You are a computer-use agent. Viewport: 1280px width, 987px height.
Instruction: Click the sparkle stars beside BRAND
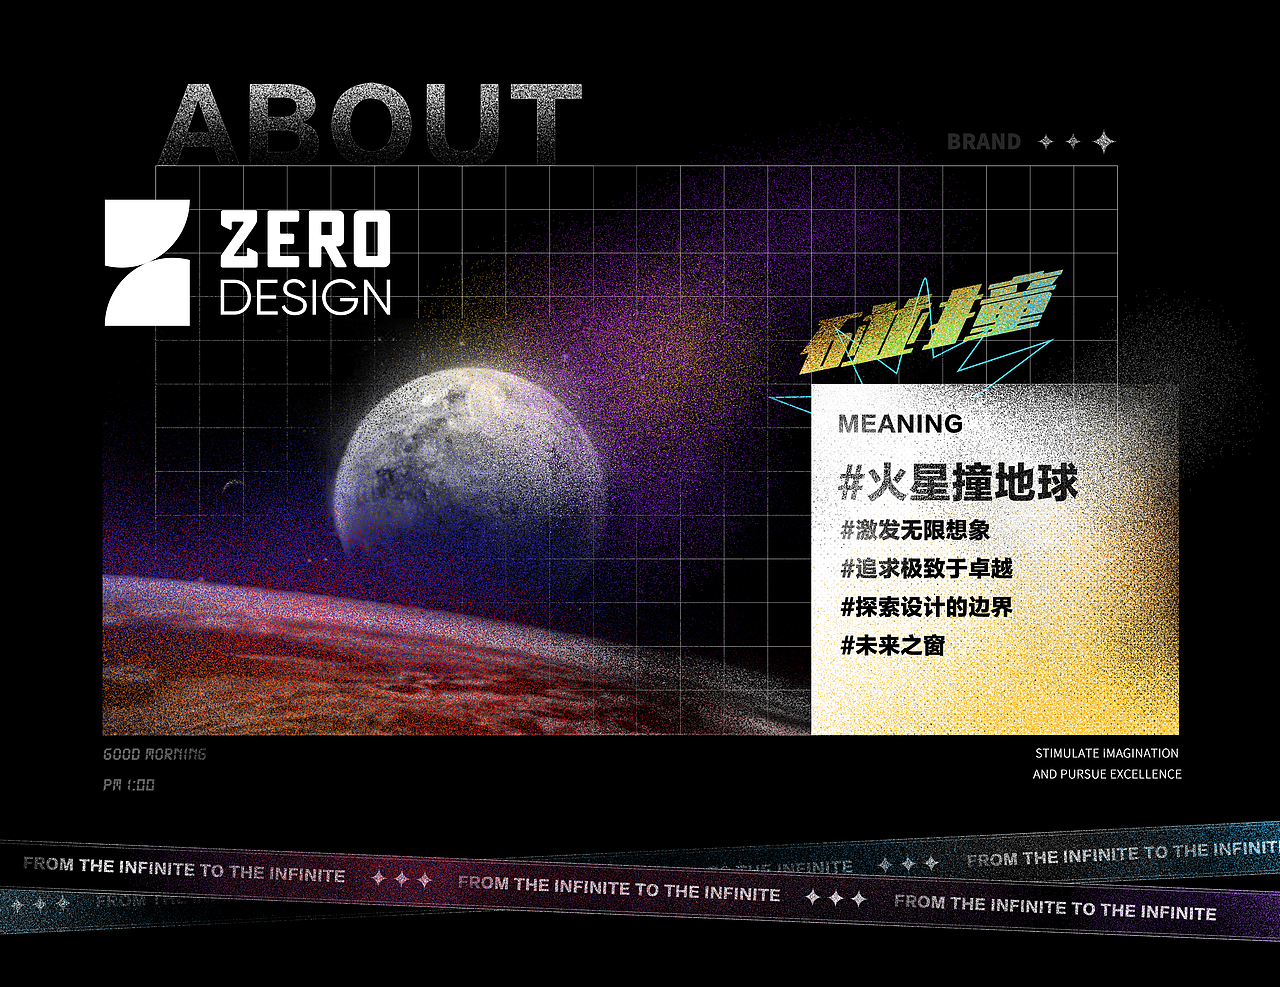pyautogui.click(x=1077, y=142)
